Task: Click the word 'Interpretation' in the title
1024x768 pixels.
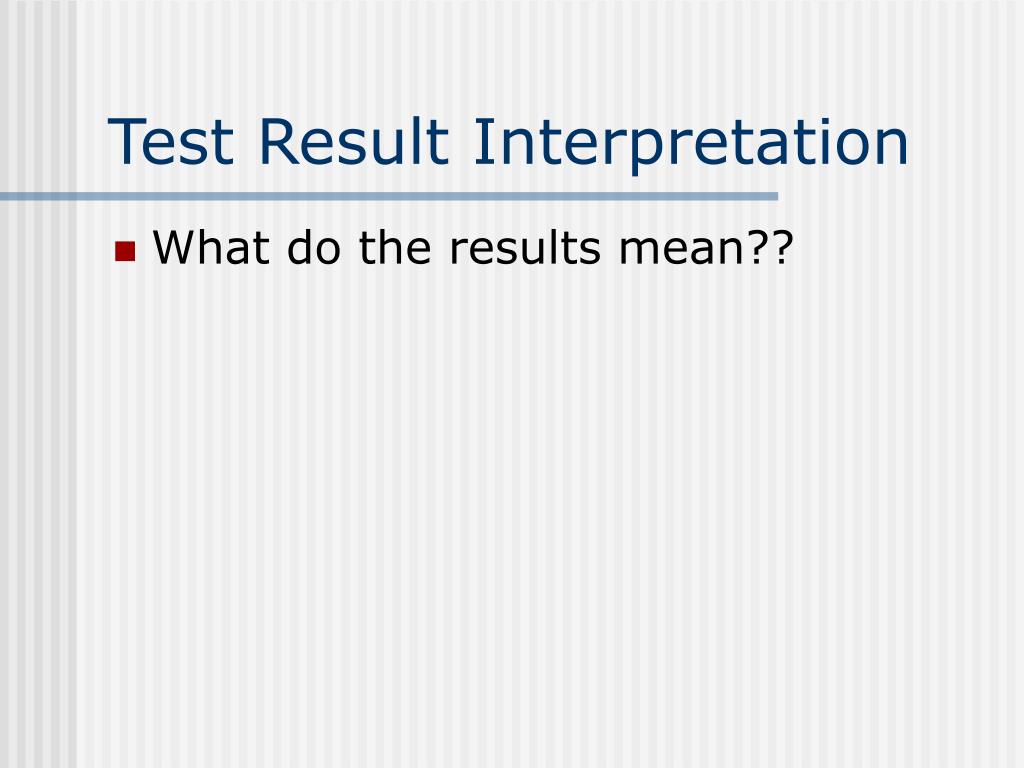Action: coord(691,145)
